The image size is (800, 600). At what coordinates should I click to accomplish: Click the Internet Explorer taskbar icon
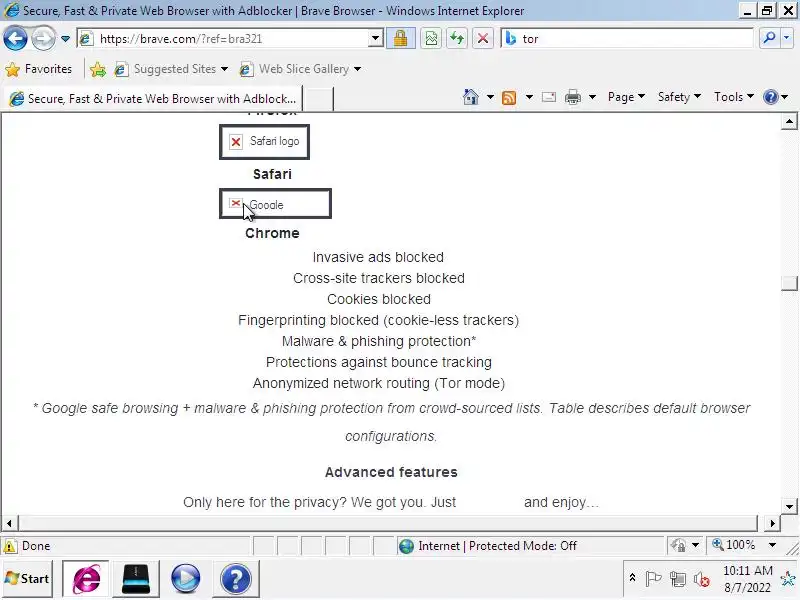point(86,579)
